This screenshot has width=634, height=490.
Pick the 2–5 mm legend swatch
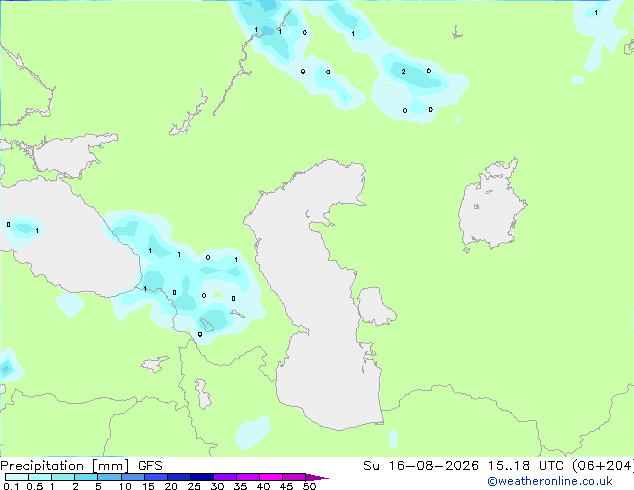86,477
